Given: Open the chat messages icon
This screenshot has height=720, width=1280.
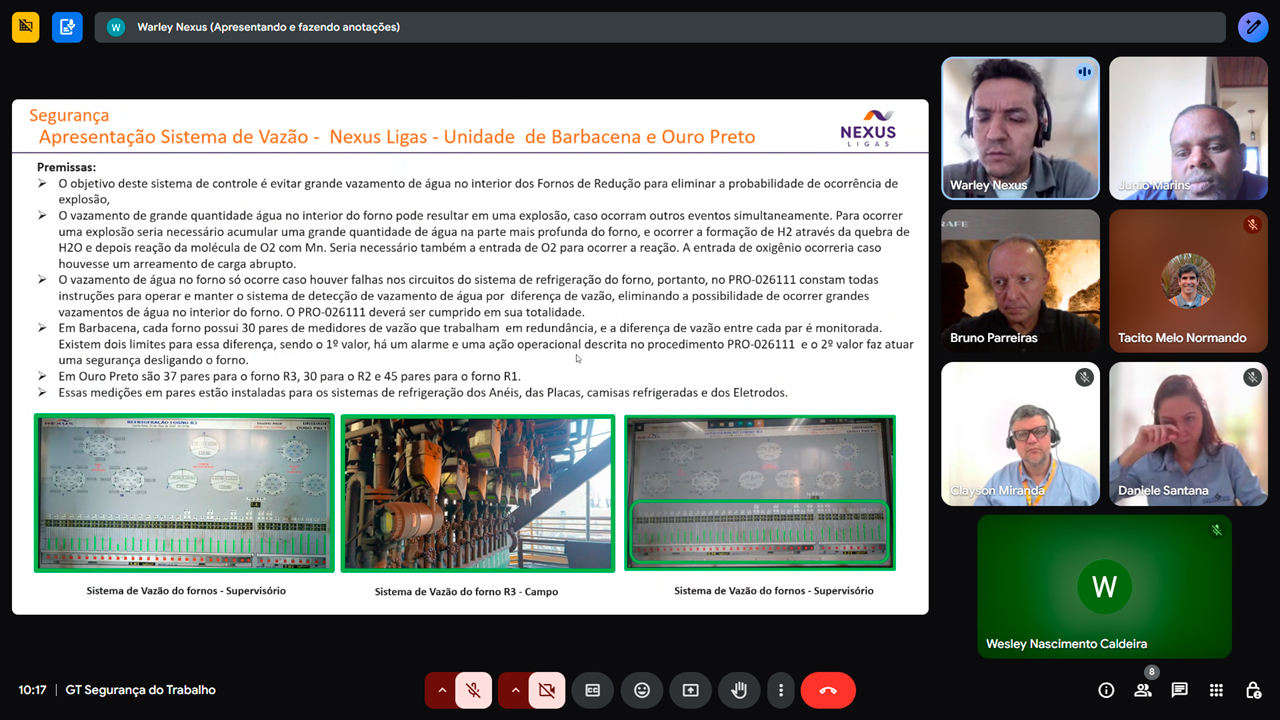Looking at the screenshot, I should pyautogui.click(x=1179, y=690).
